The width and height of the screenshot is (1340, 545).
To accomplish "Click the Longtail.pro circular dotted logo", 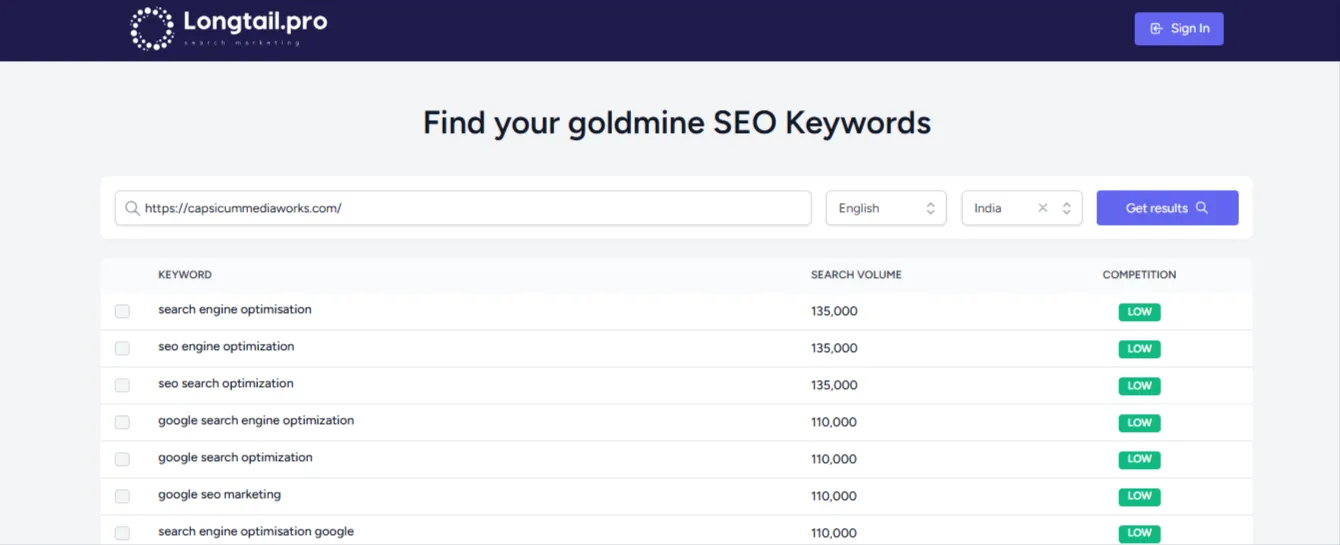I will pos(152,28).
